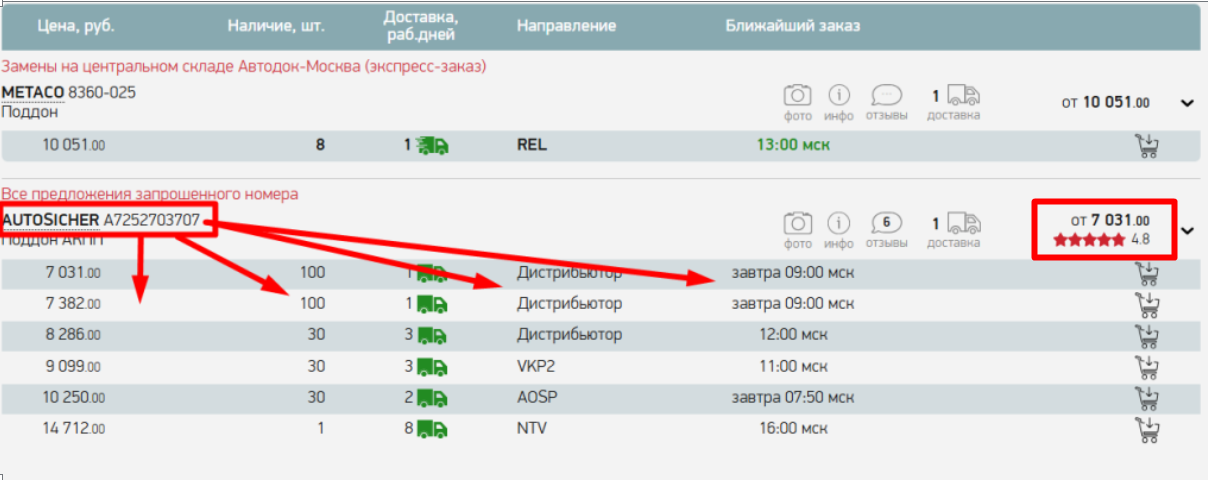Click the 9 099.00 price cell
This screenshot has height=480, width=1208.
click(75, 366)
